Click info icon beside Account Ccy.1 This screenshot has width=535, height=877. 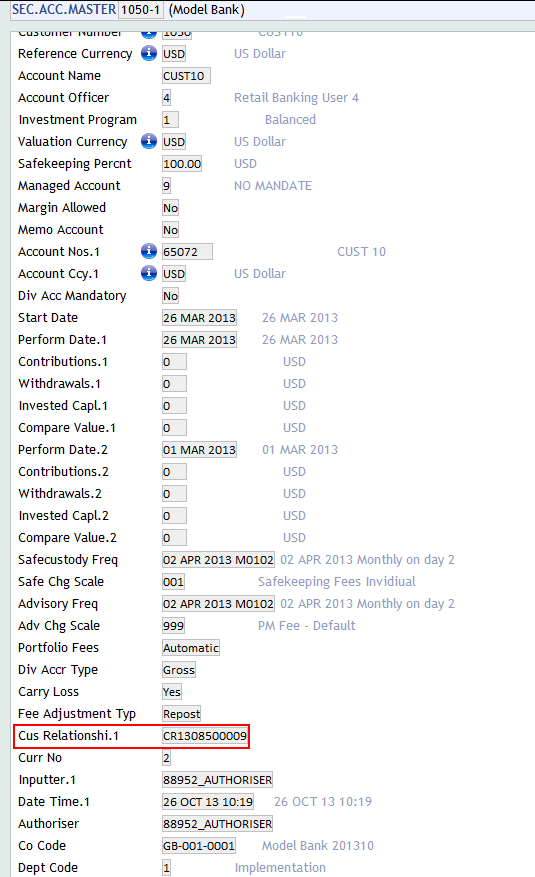149,274
